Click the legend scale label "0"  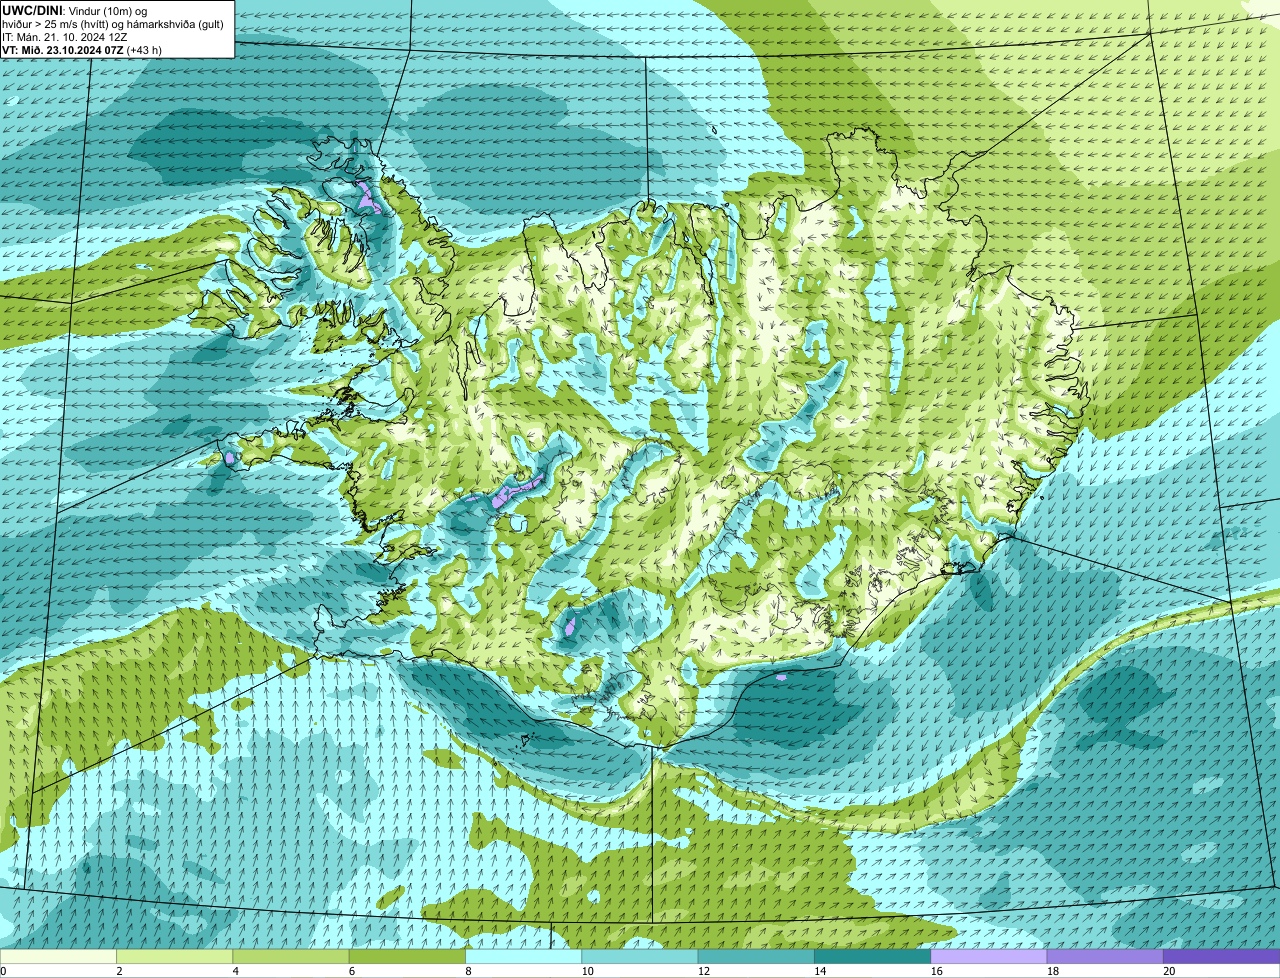pos(4,970)
